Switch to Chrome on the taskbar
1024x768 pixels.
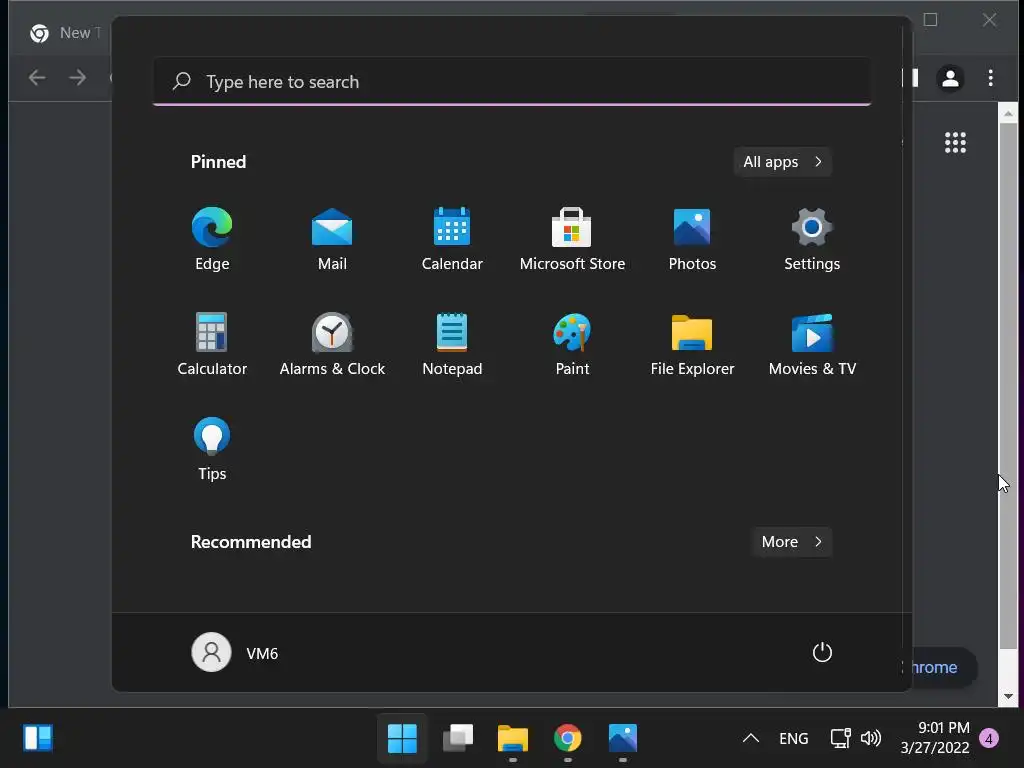coord(568,739)
